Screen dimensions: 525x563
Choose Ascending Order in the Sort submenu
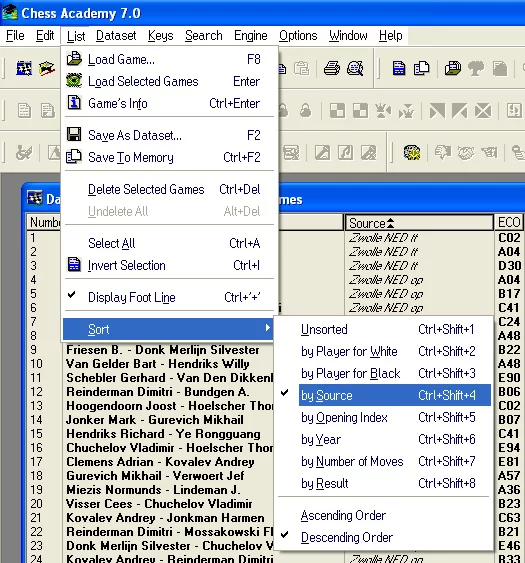pyautogui.click(x=384, y=515)
